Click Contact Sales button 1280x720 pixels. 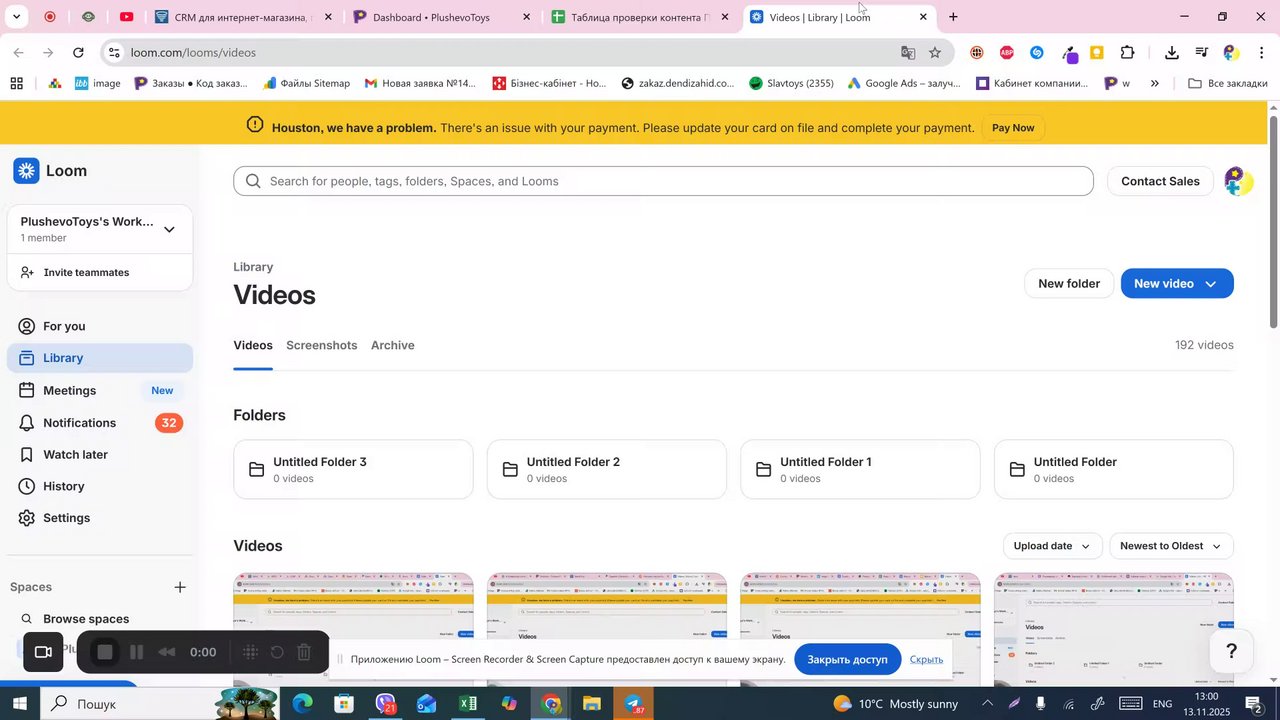point(1160,181)
